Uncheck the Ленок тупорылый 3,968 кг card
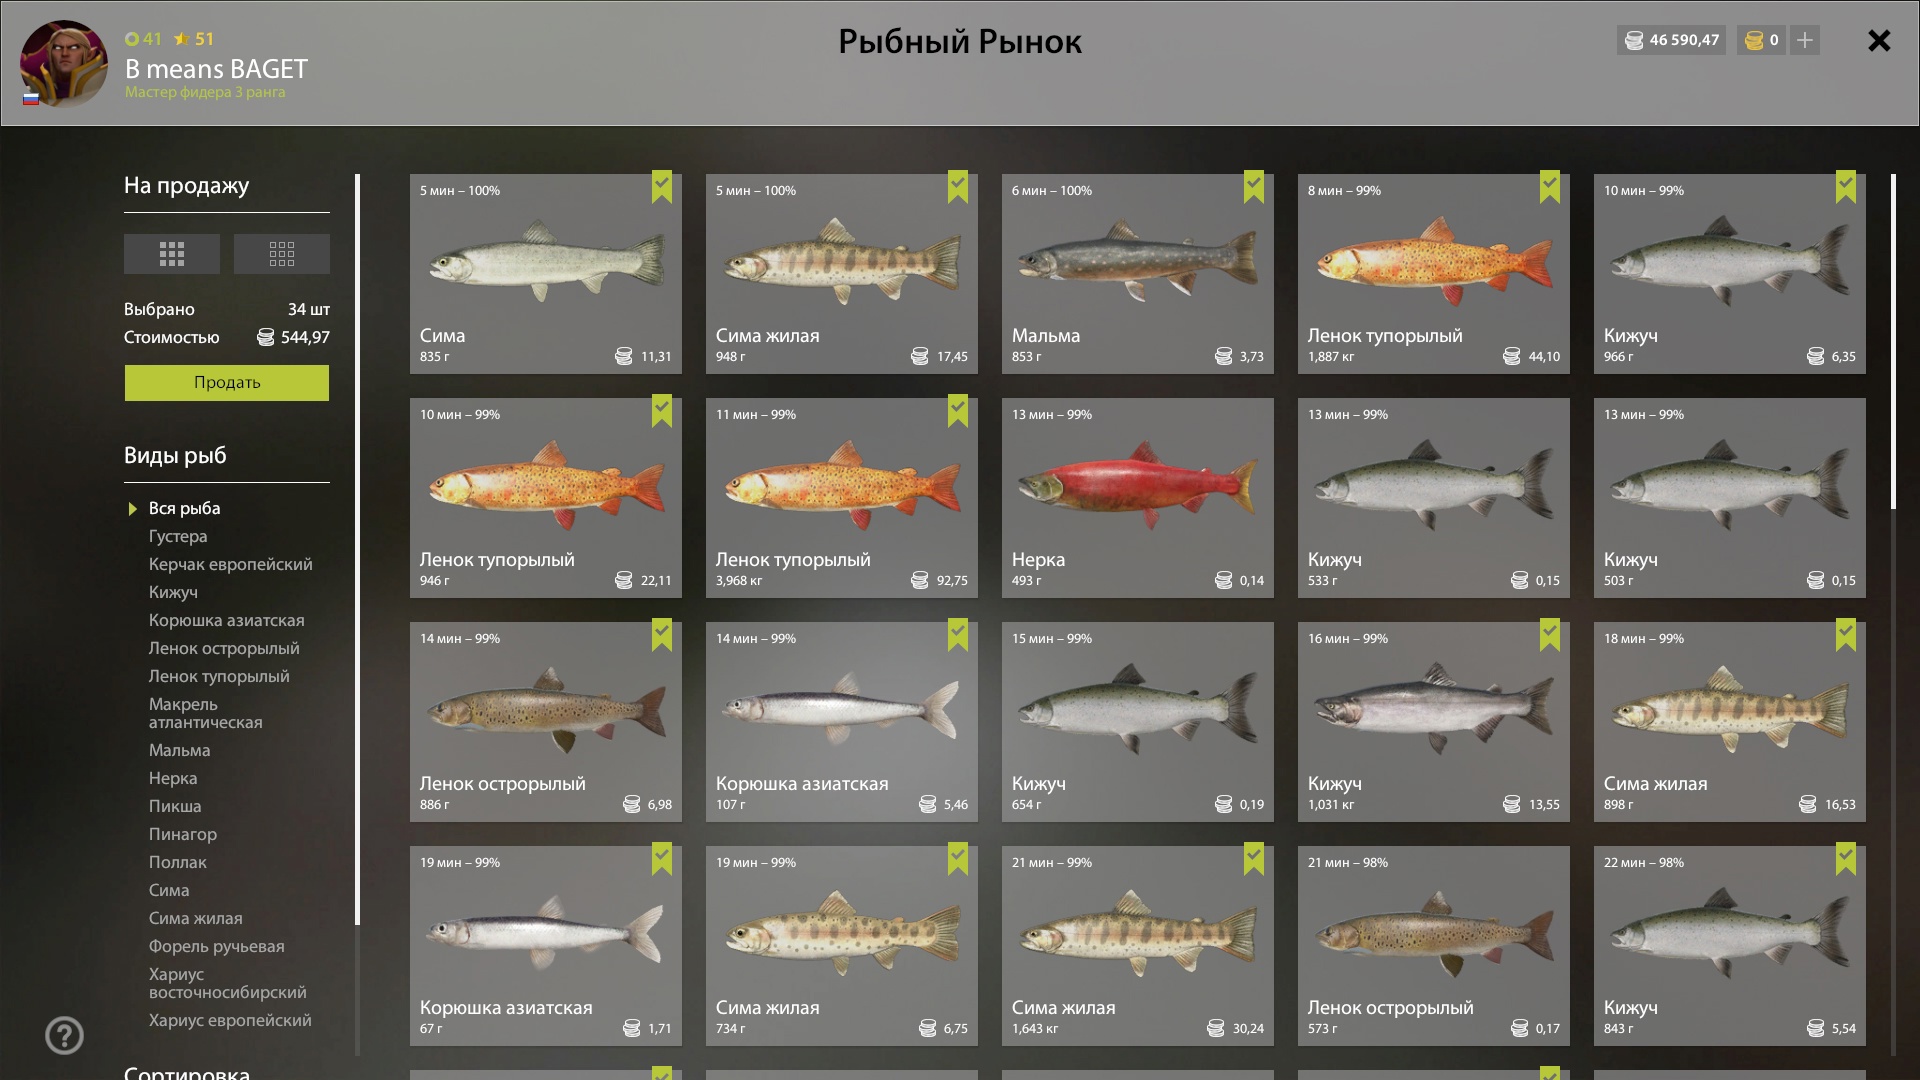 click(x=958, y=411)
